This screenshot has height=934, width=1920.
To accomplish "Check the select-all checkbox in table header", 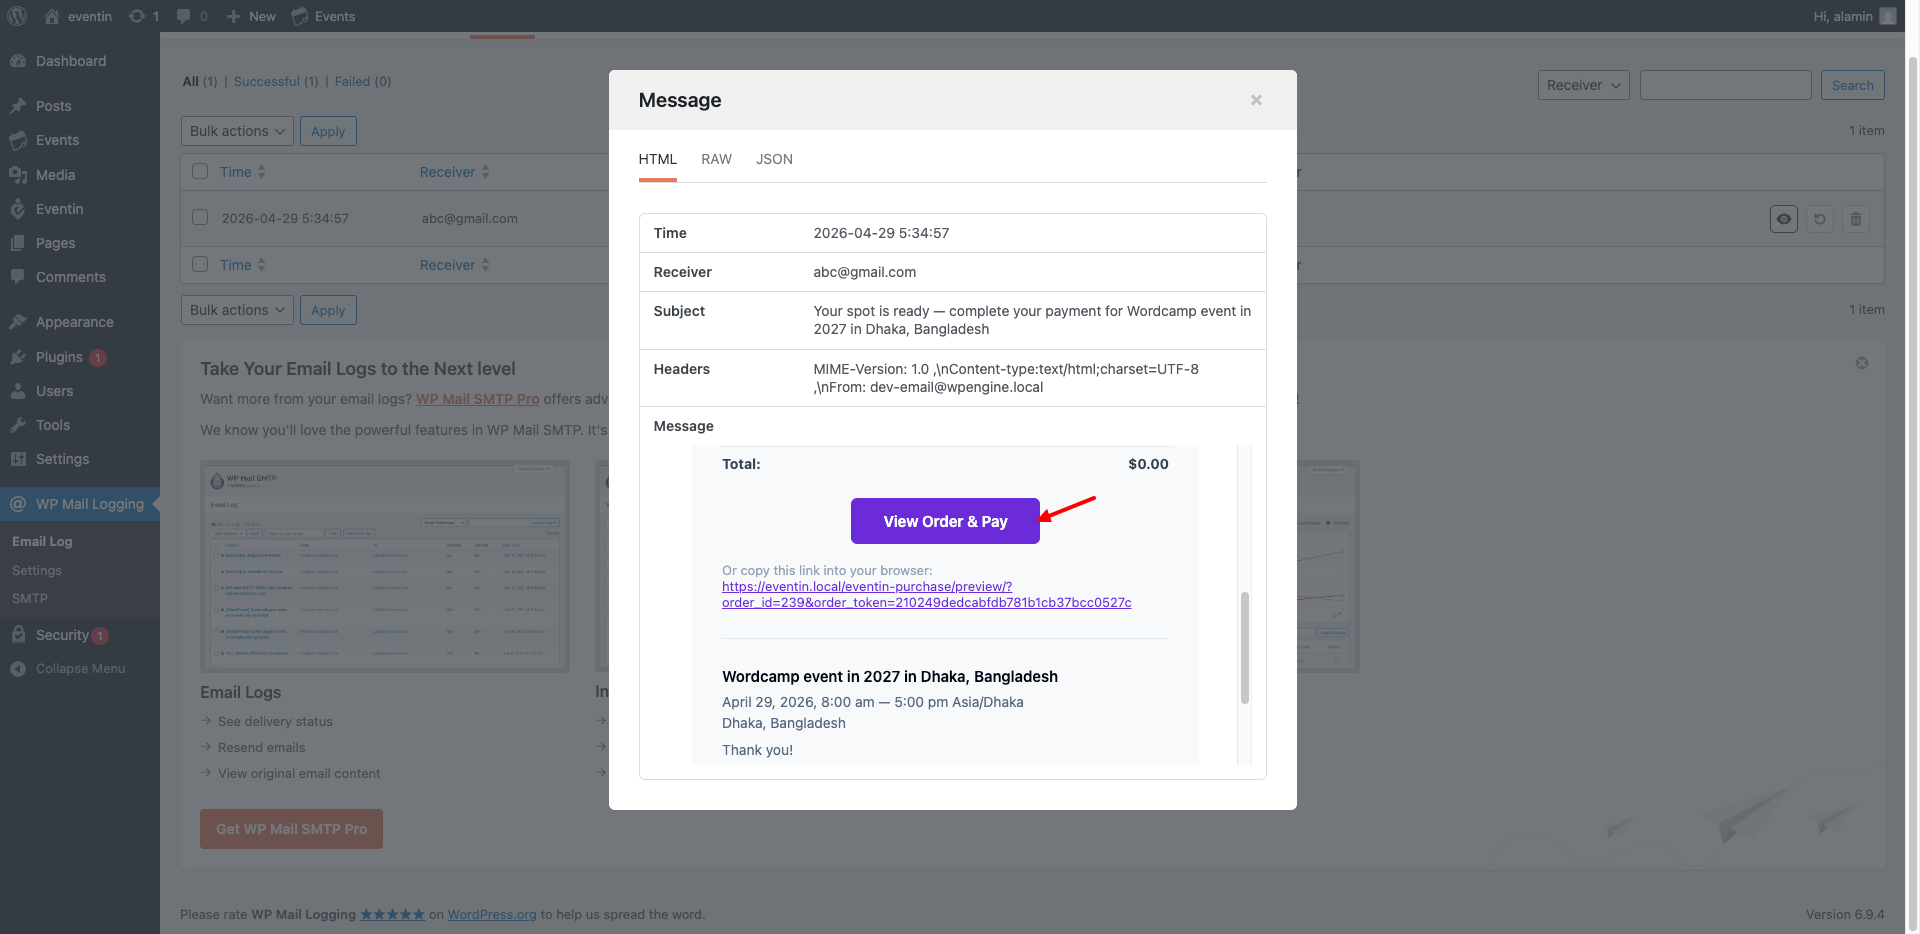I will point(199,171).
